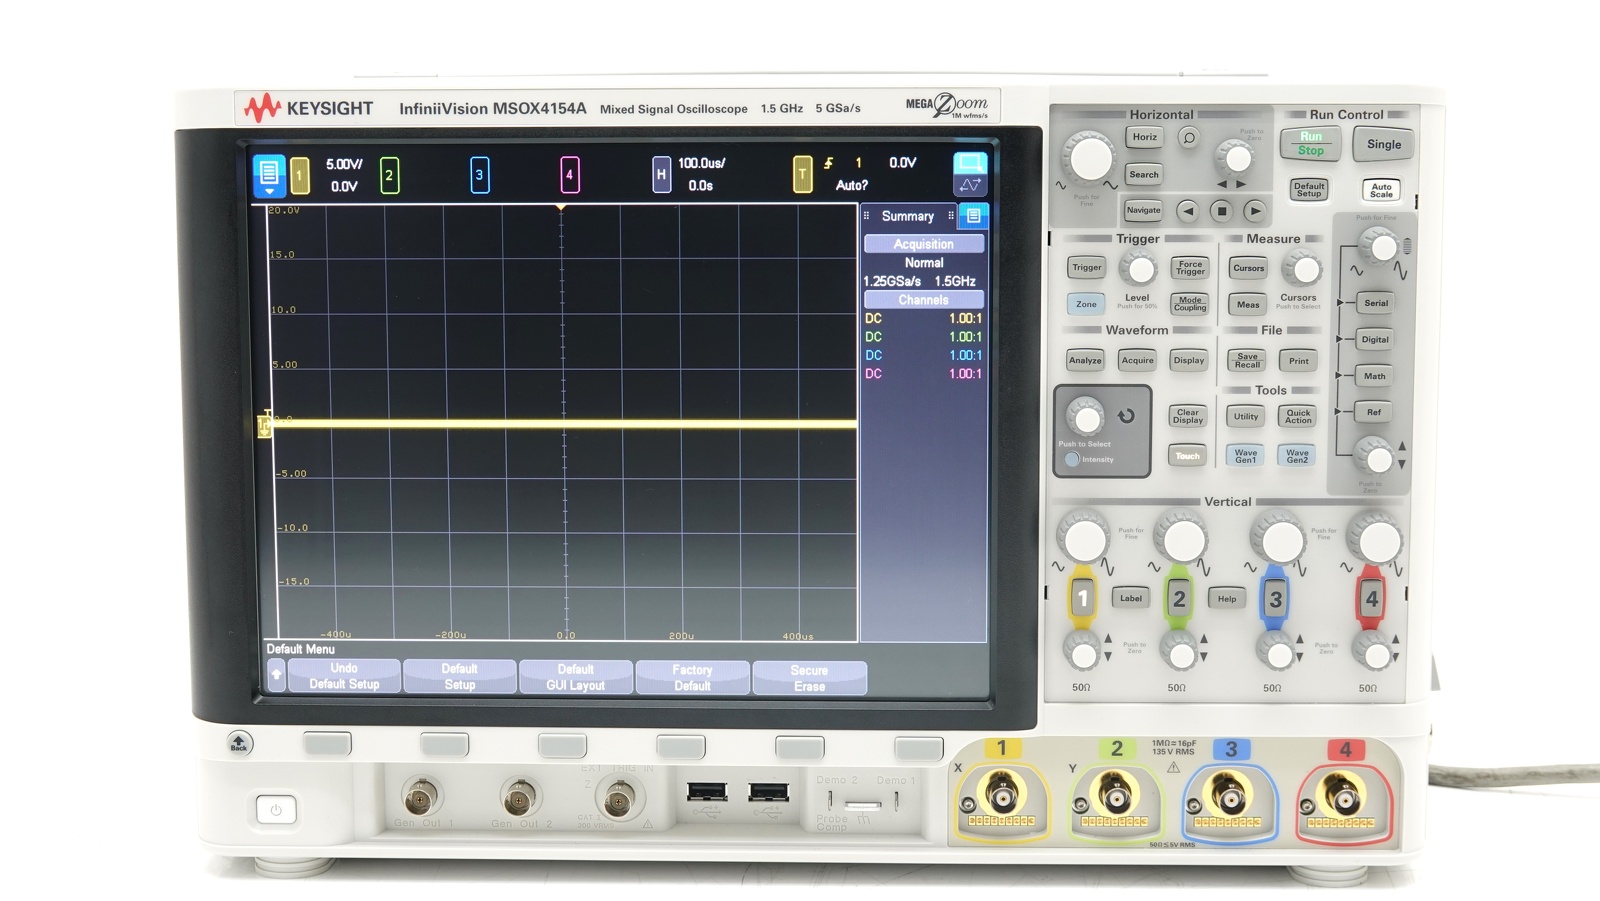Image resolution: width=1600 pixels, height=901 pixels.
Task: Push the Force Trigger button
Action: point(1190,268)
